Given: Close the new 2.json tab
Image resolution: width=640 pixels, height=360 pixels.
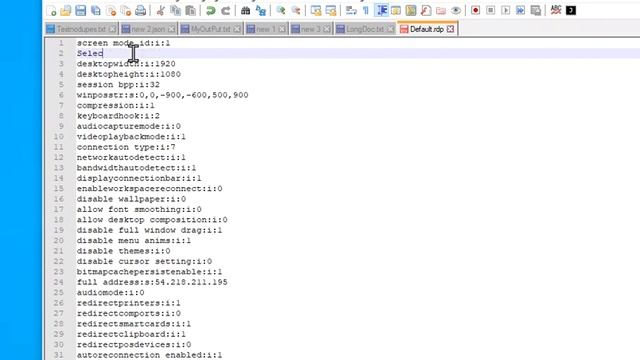Looking at the screenshot, I should click(171, 29).
